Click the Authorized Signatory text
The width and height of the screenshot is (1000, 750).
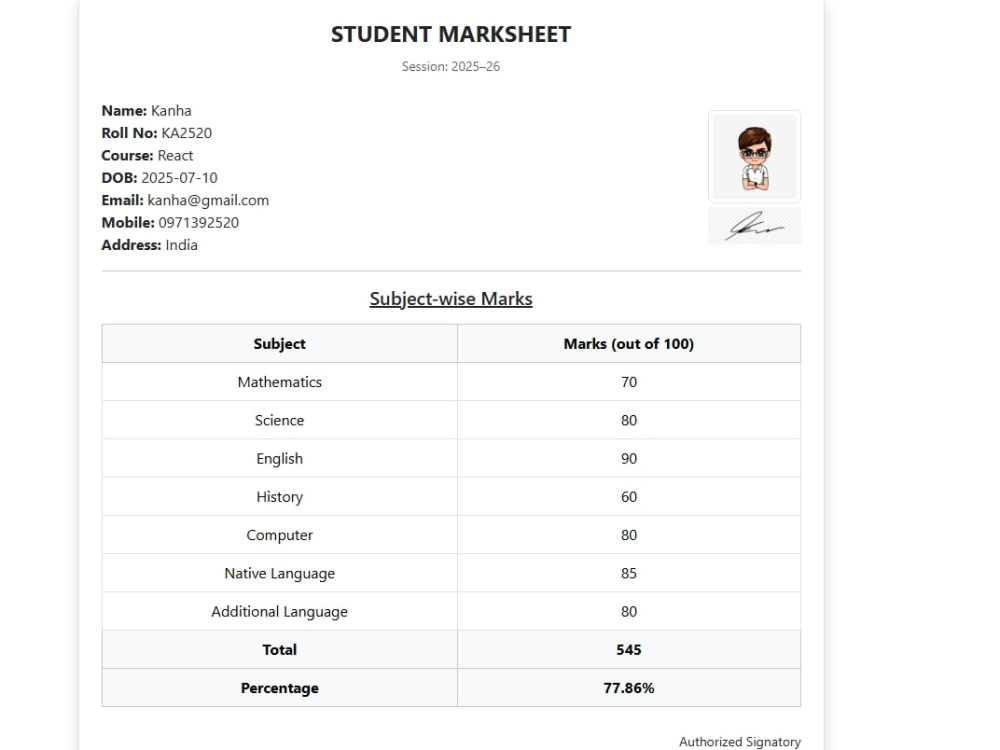point(740,742)
